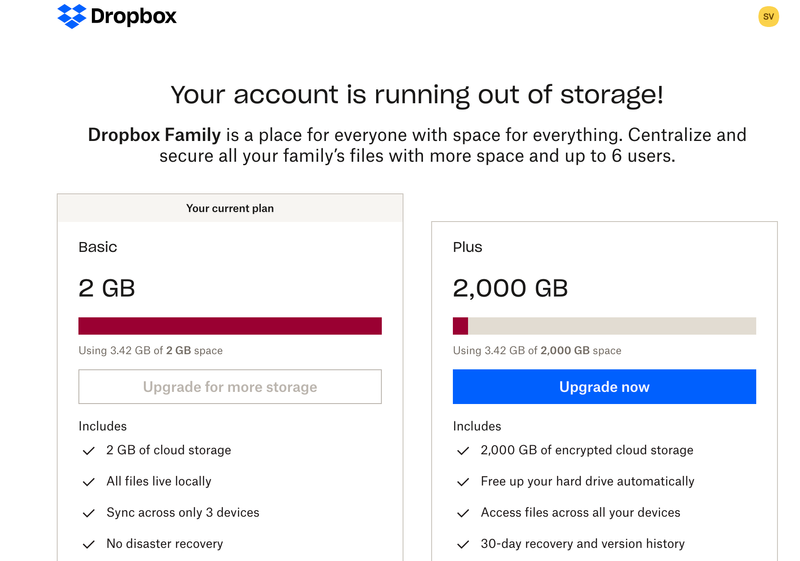Click the Dropbox logo icon
This screenshot has height=561, width=800.
pyautogui.click(x=72, y=16)
